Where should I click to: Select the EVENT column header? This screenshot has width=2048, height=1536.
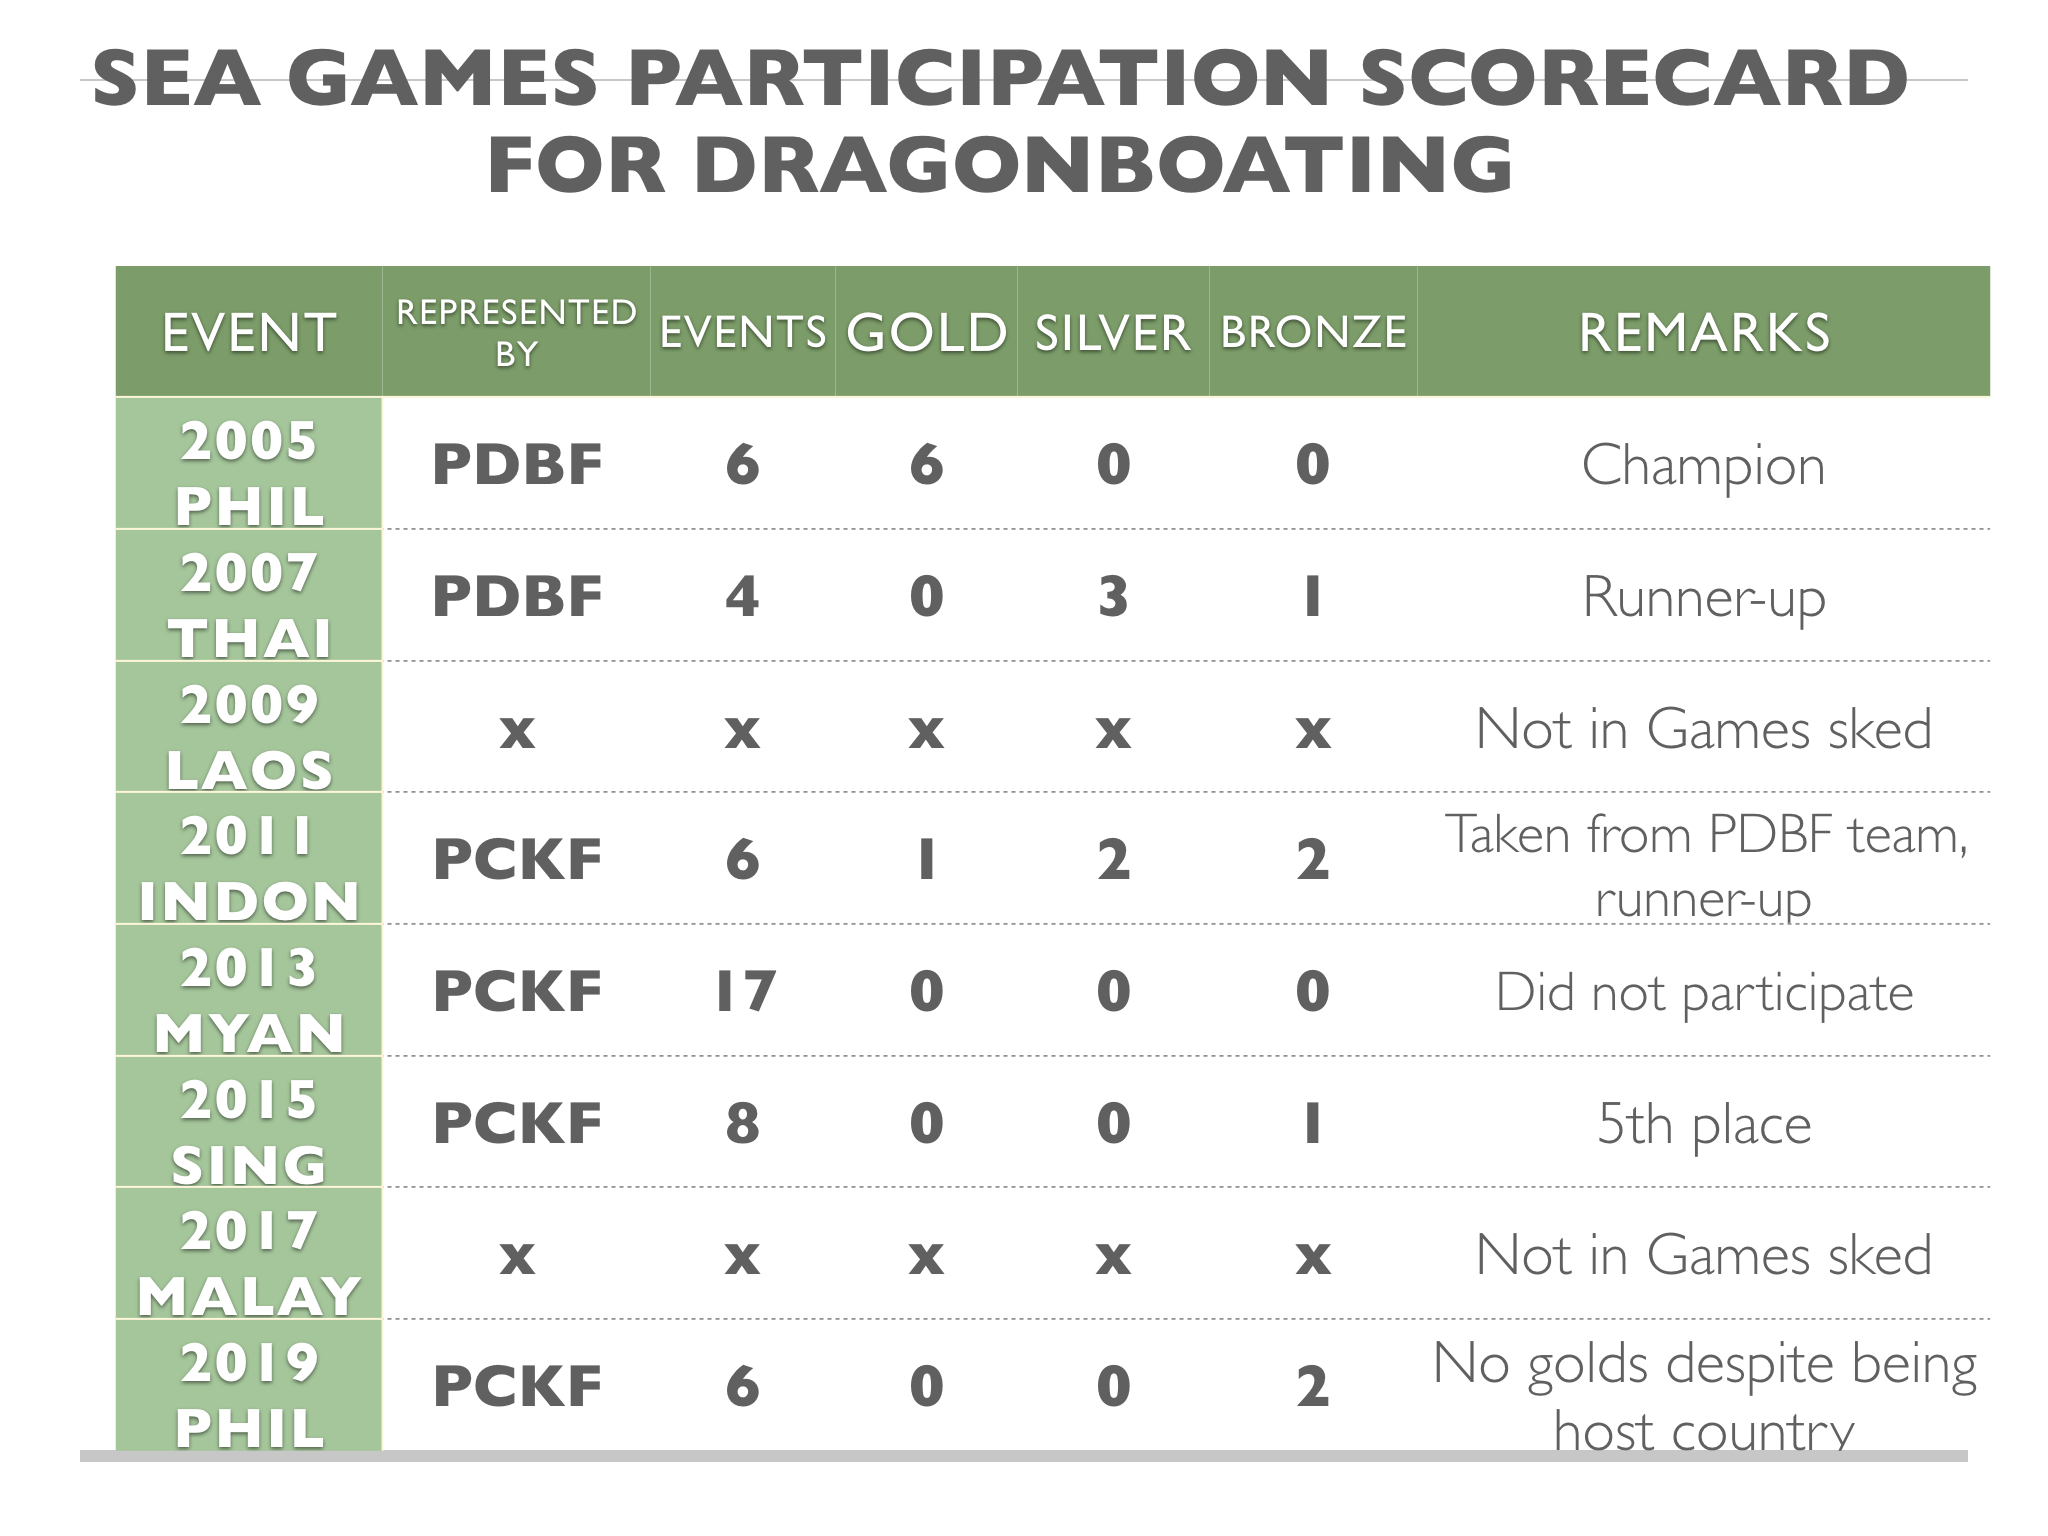pyautogui.click(x=249, y=332)
